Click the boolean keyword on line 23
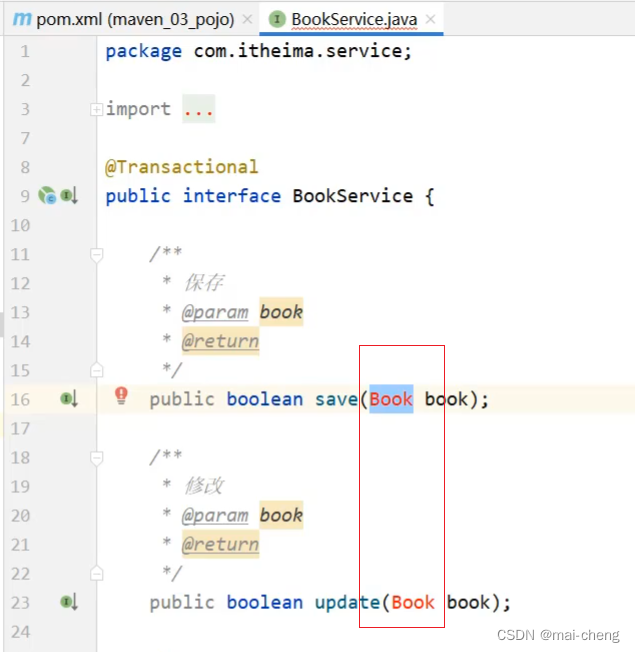The image size is (635, 652). (264, 603)
